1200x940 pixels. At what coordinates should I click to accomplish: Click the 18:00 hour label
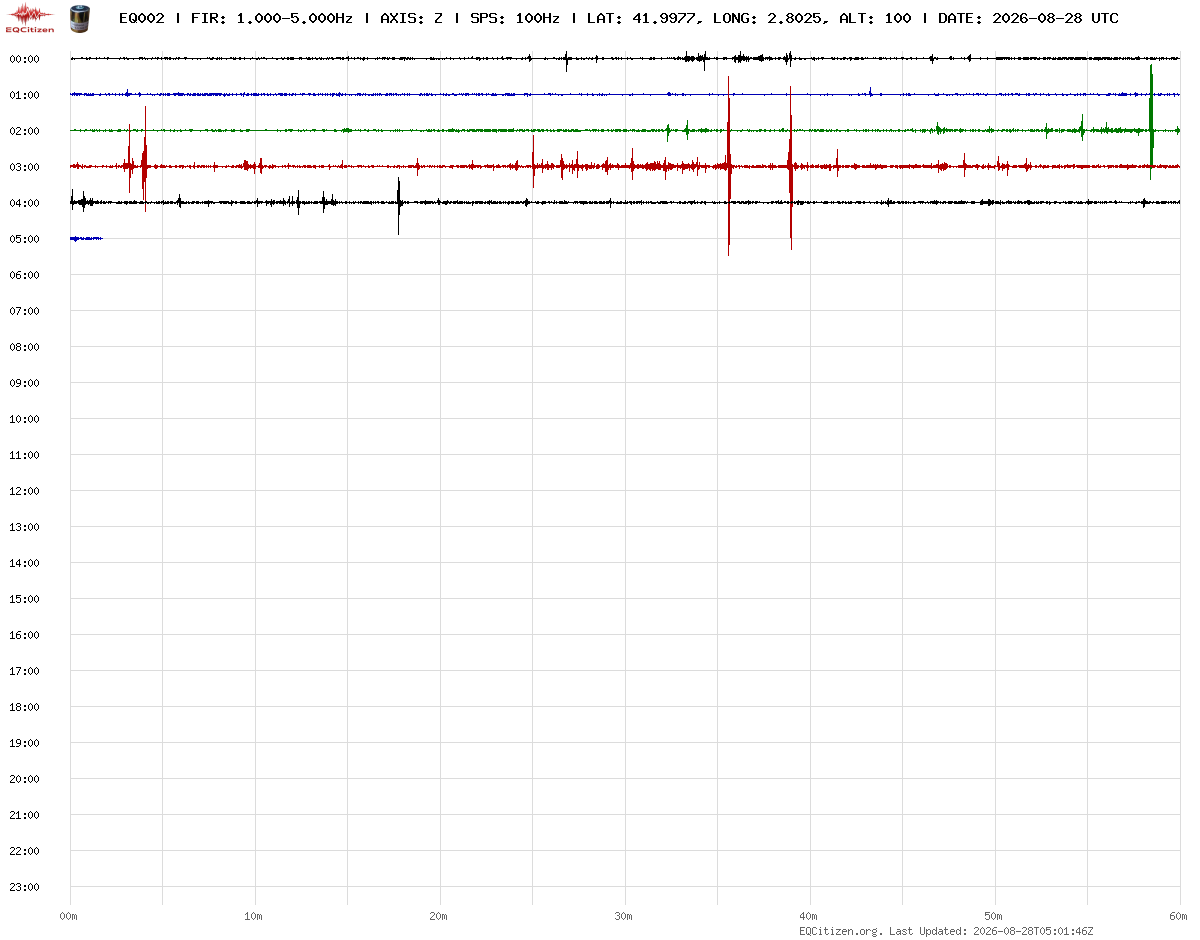click(x=24, y=707)
